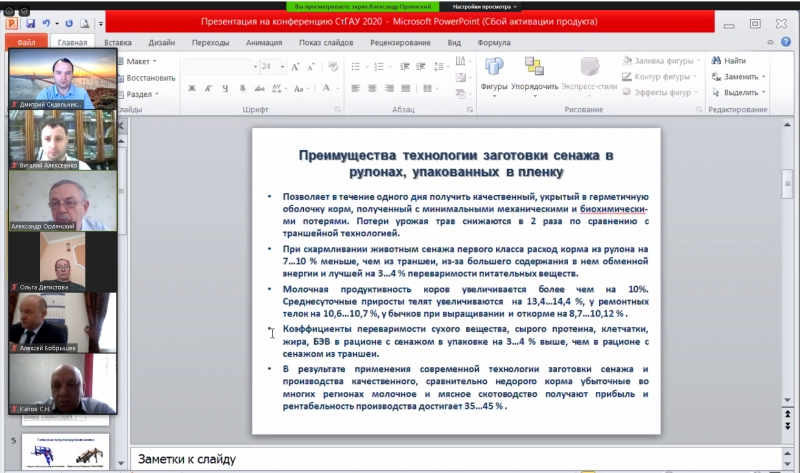Open the Рисование drawing dialog launcher
Viewport: 800px width, 473px height.
tap(698, 110)
